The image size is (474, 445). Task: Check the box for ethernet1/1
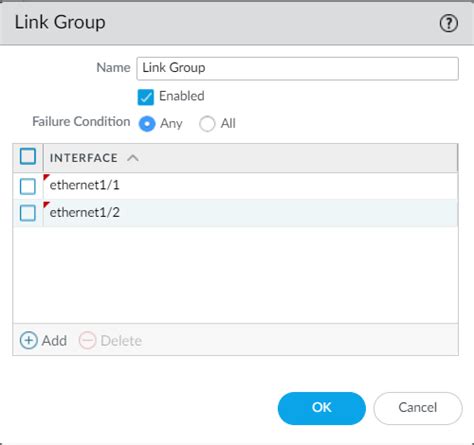(28, 186)
